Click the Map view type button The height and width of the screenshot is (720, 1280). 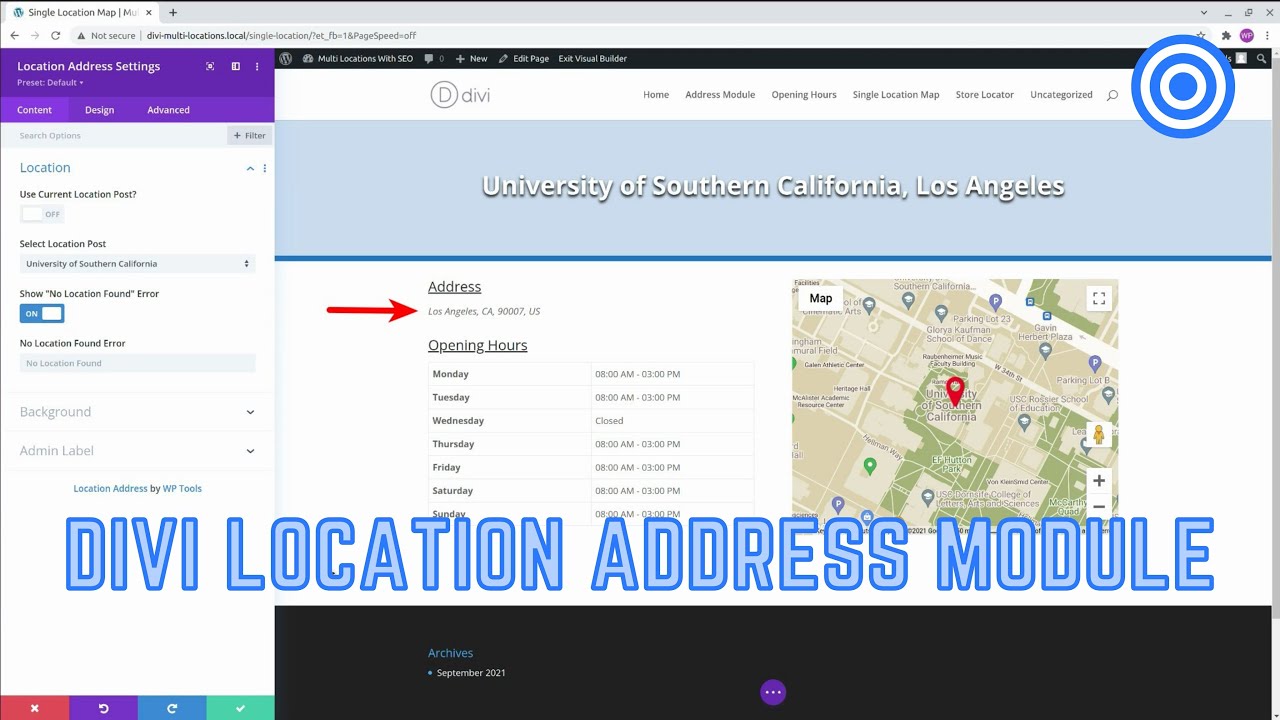(821, 298)
